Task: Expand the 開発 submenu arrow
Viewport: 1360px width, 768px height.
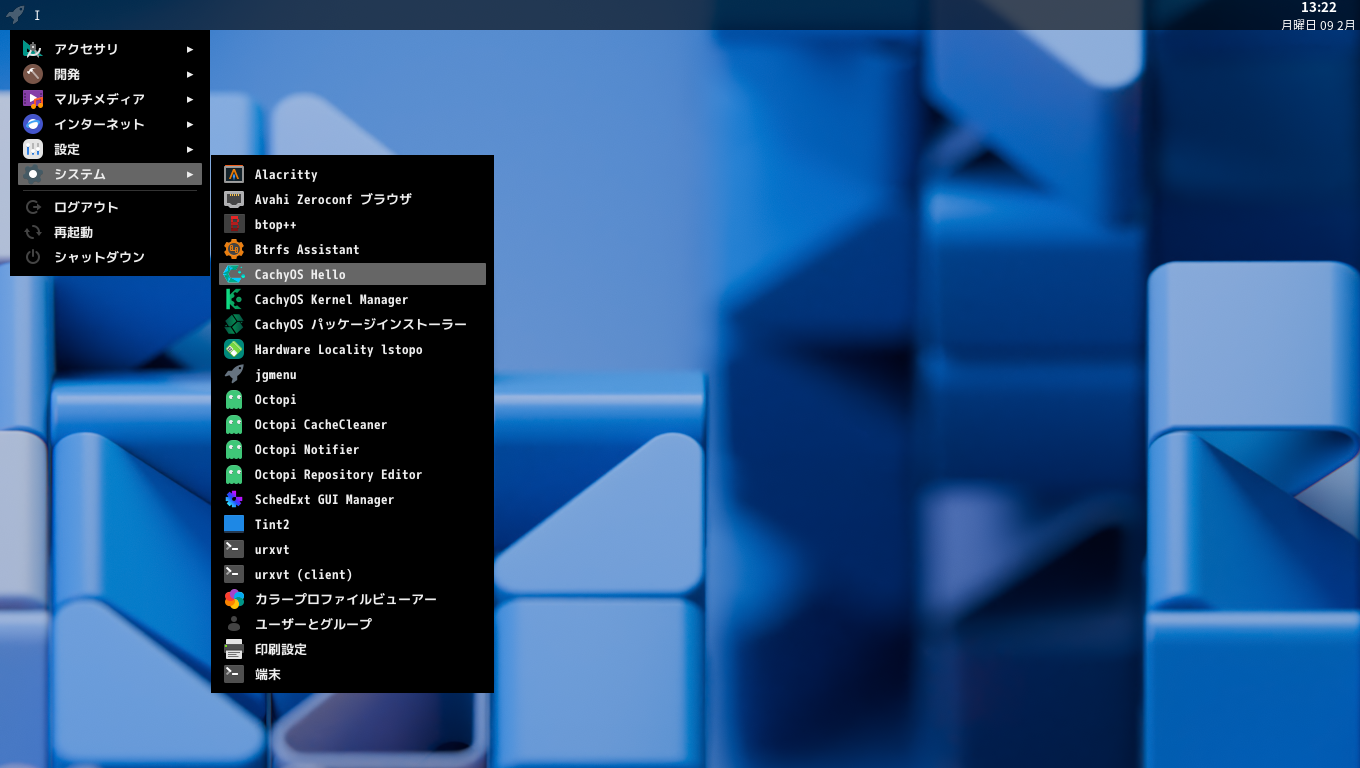Action: tap(190, 74)
